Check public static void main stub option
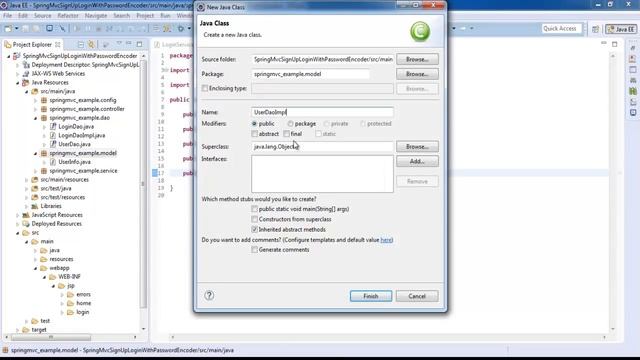640x360 pixels. point(254,209)
